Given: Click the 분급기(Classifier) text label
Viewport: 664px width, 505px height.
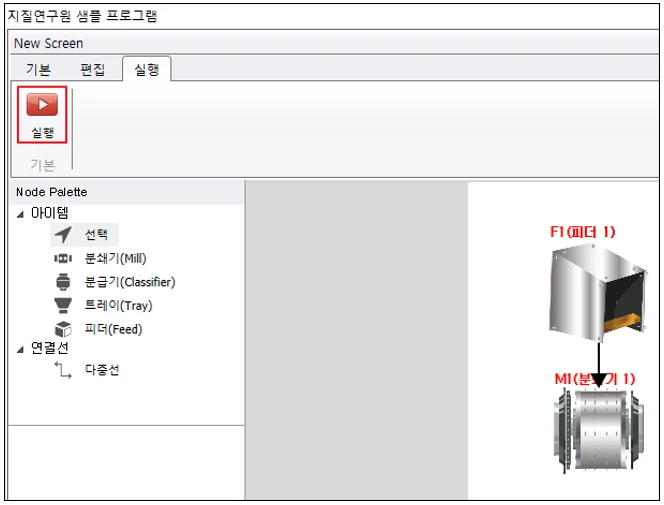Looking at the screenshot, I should pyautogui.click(x=130, y=281).
